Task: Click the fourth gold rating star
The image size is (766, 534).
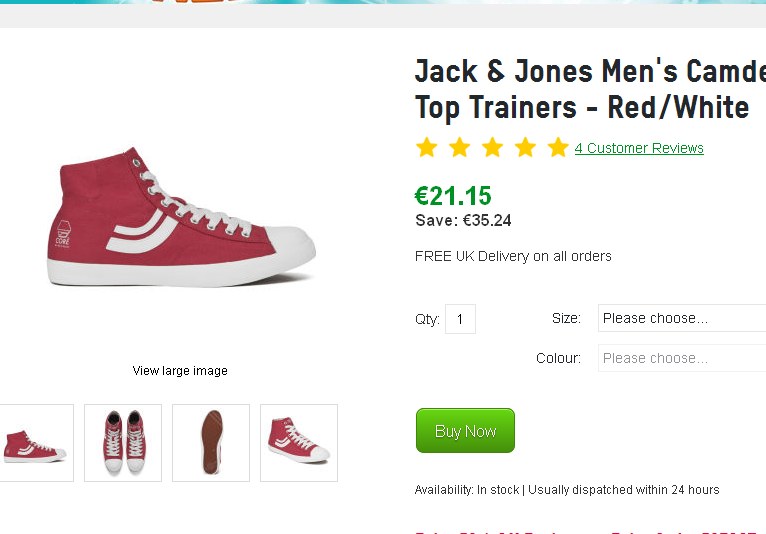Action: 526,148
